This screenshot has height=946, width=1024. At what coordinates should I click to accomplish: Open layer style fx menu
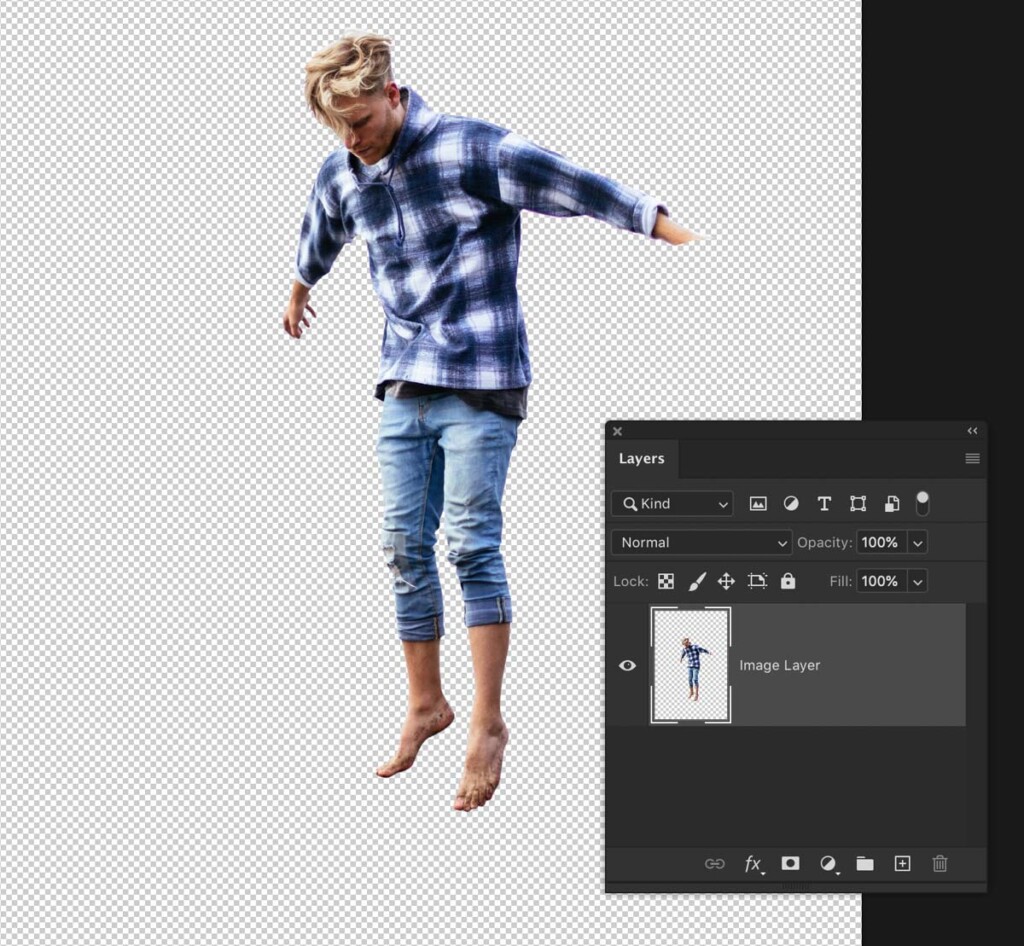click(753, 864)
